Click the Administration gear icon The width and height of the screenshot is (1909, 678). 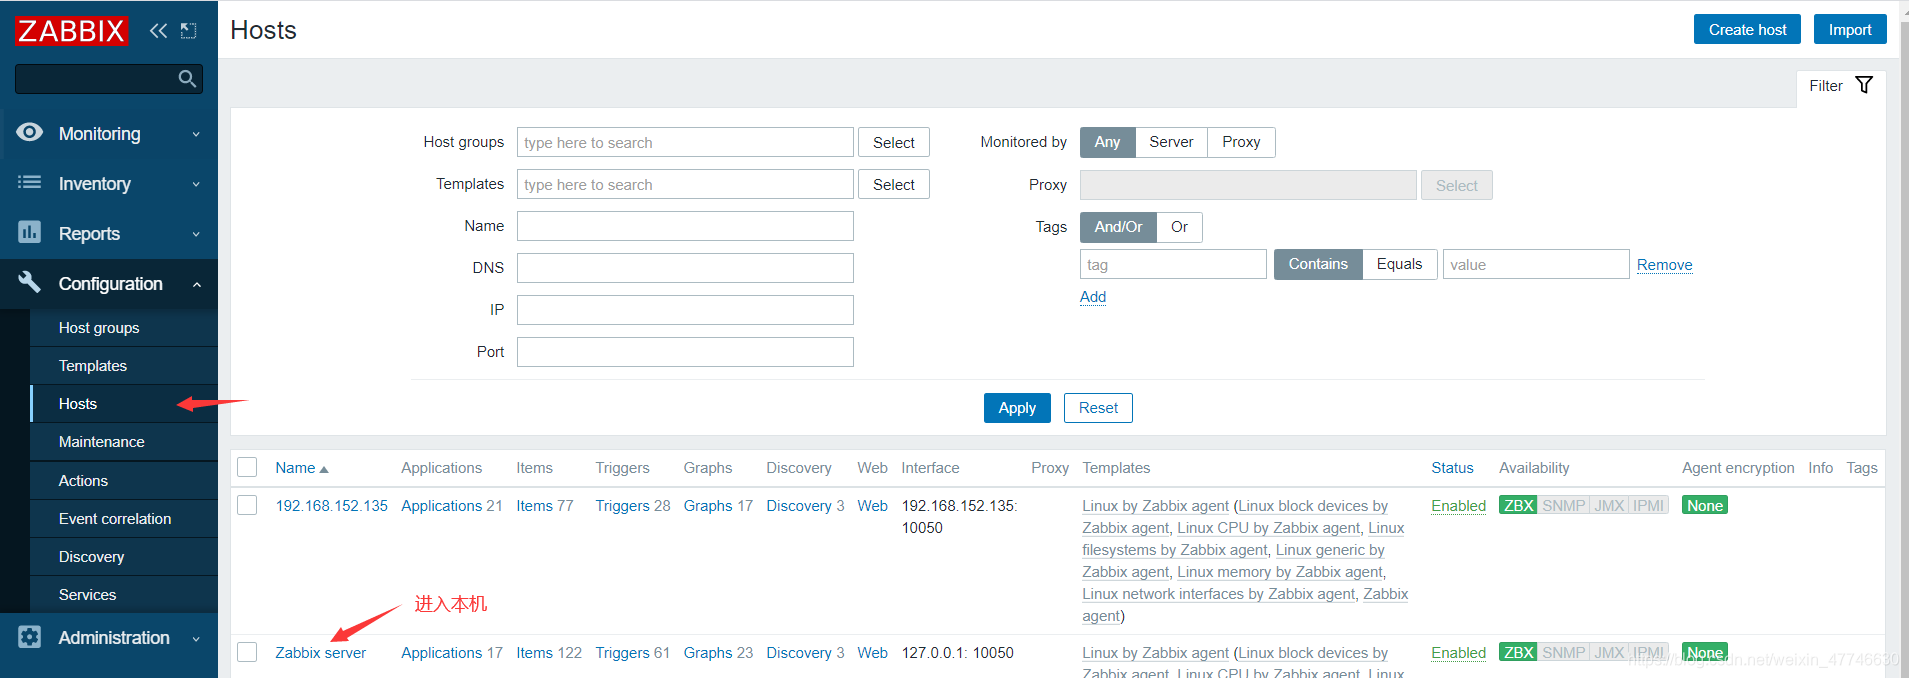click(x=30, y=637)
